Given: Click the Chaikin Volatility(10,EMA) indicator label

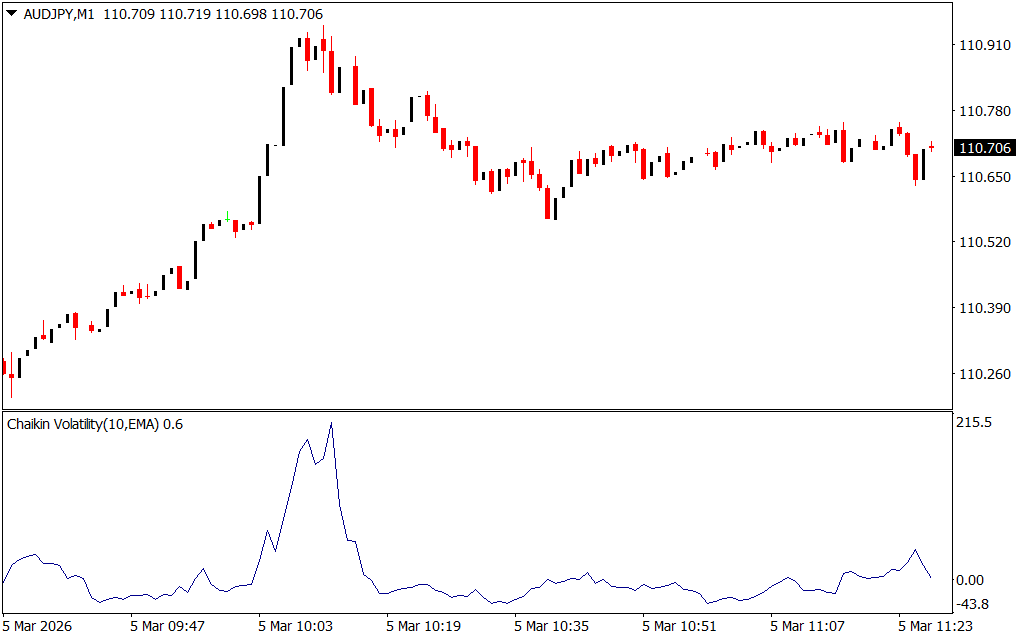Looking at the screenshot, I should (84, 424).
